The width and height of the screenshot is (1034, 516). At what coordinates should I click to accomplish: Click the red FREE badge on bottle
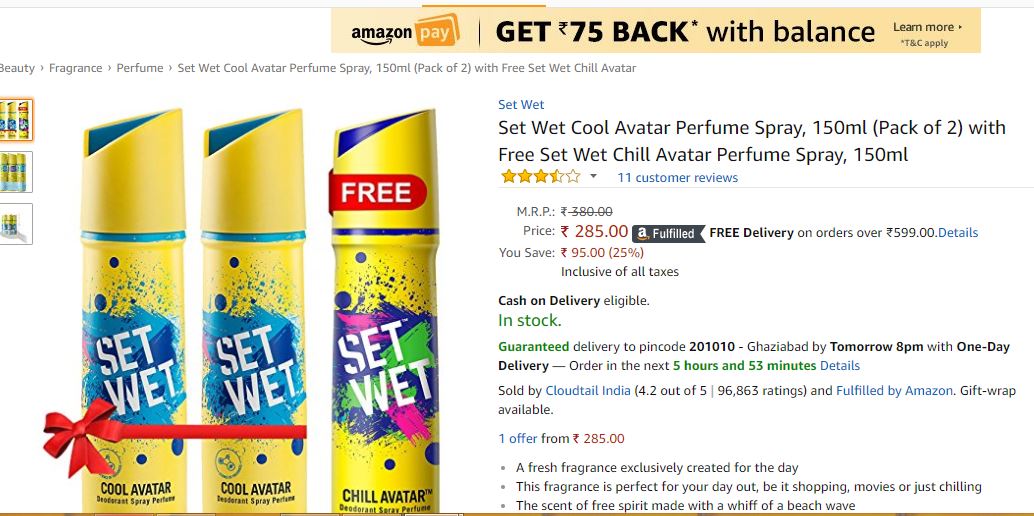tap(376, 192)
